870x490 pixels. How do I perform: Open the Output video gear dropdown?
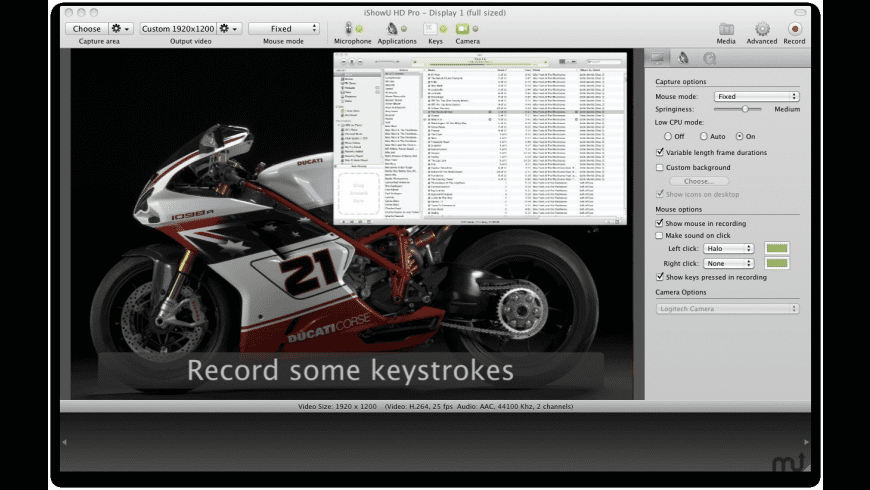(x=229, y=28)
